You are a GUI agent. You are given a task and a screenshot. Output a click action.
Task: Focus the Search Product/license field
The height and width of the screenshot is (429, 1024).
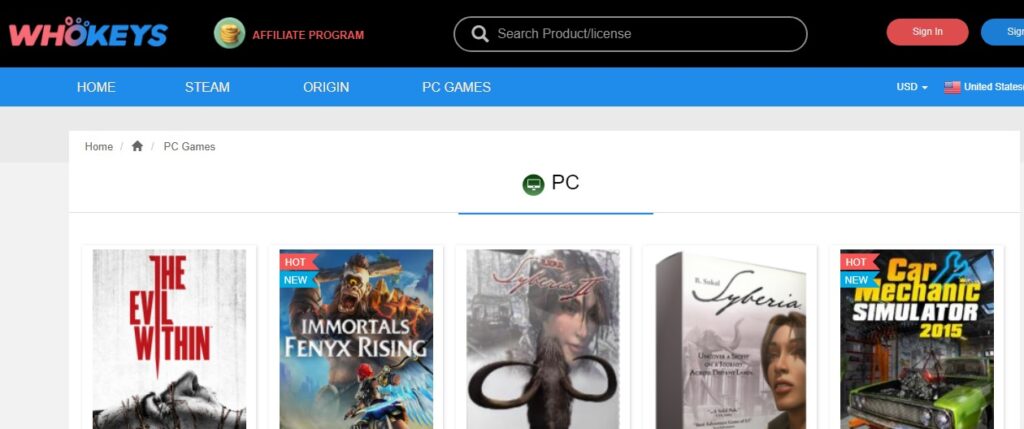[640, 34]
